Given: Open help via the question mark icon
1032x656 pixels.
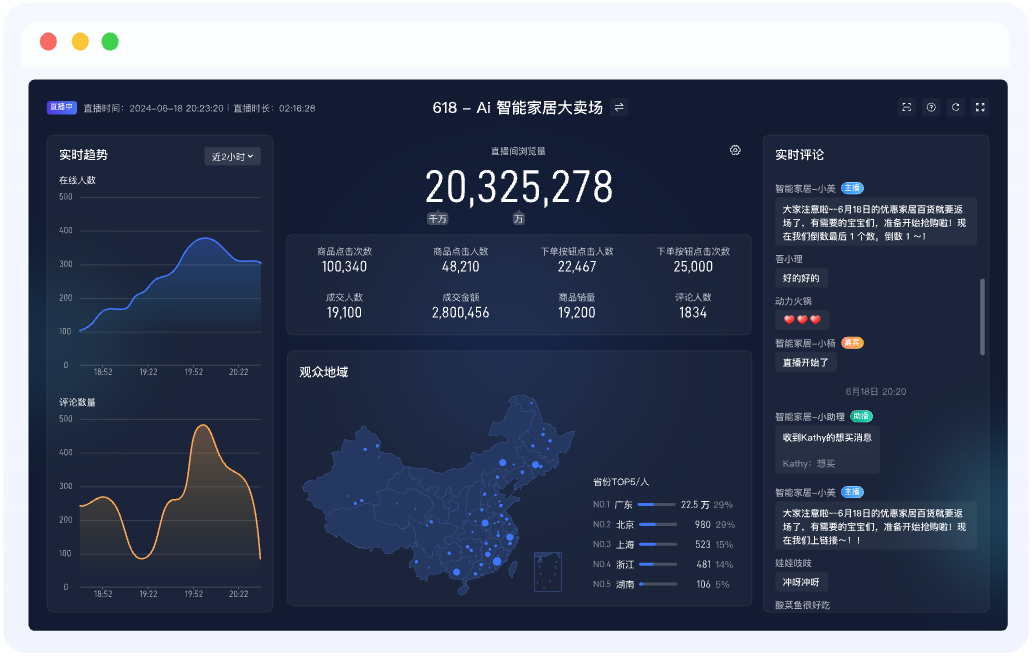Looking at the screenshot, I should (x=931, y=108).
